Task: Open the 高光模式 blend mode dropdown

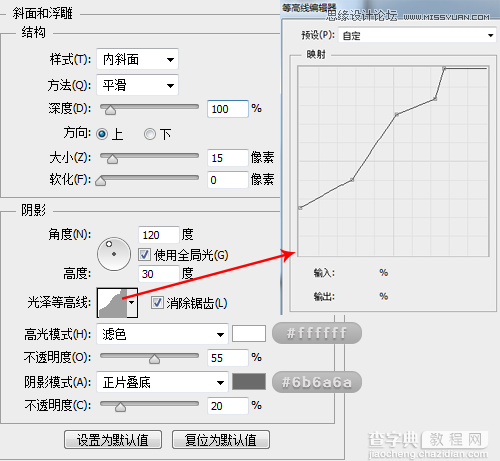Action: point(162,334)
